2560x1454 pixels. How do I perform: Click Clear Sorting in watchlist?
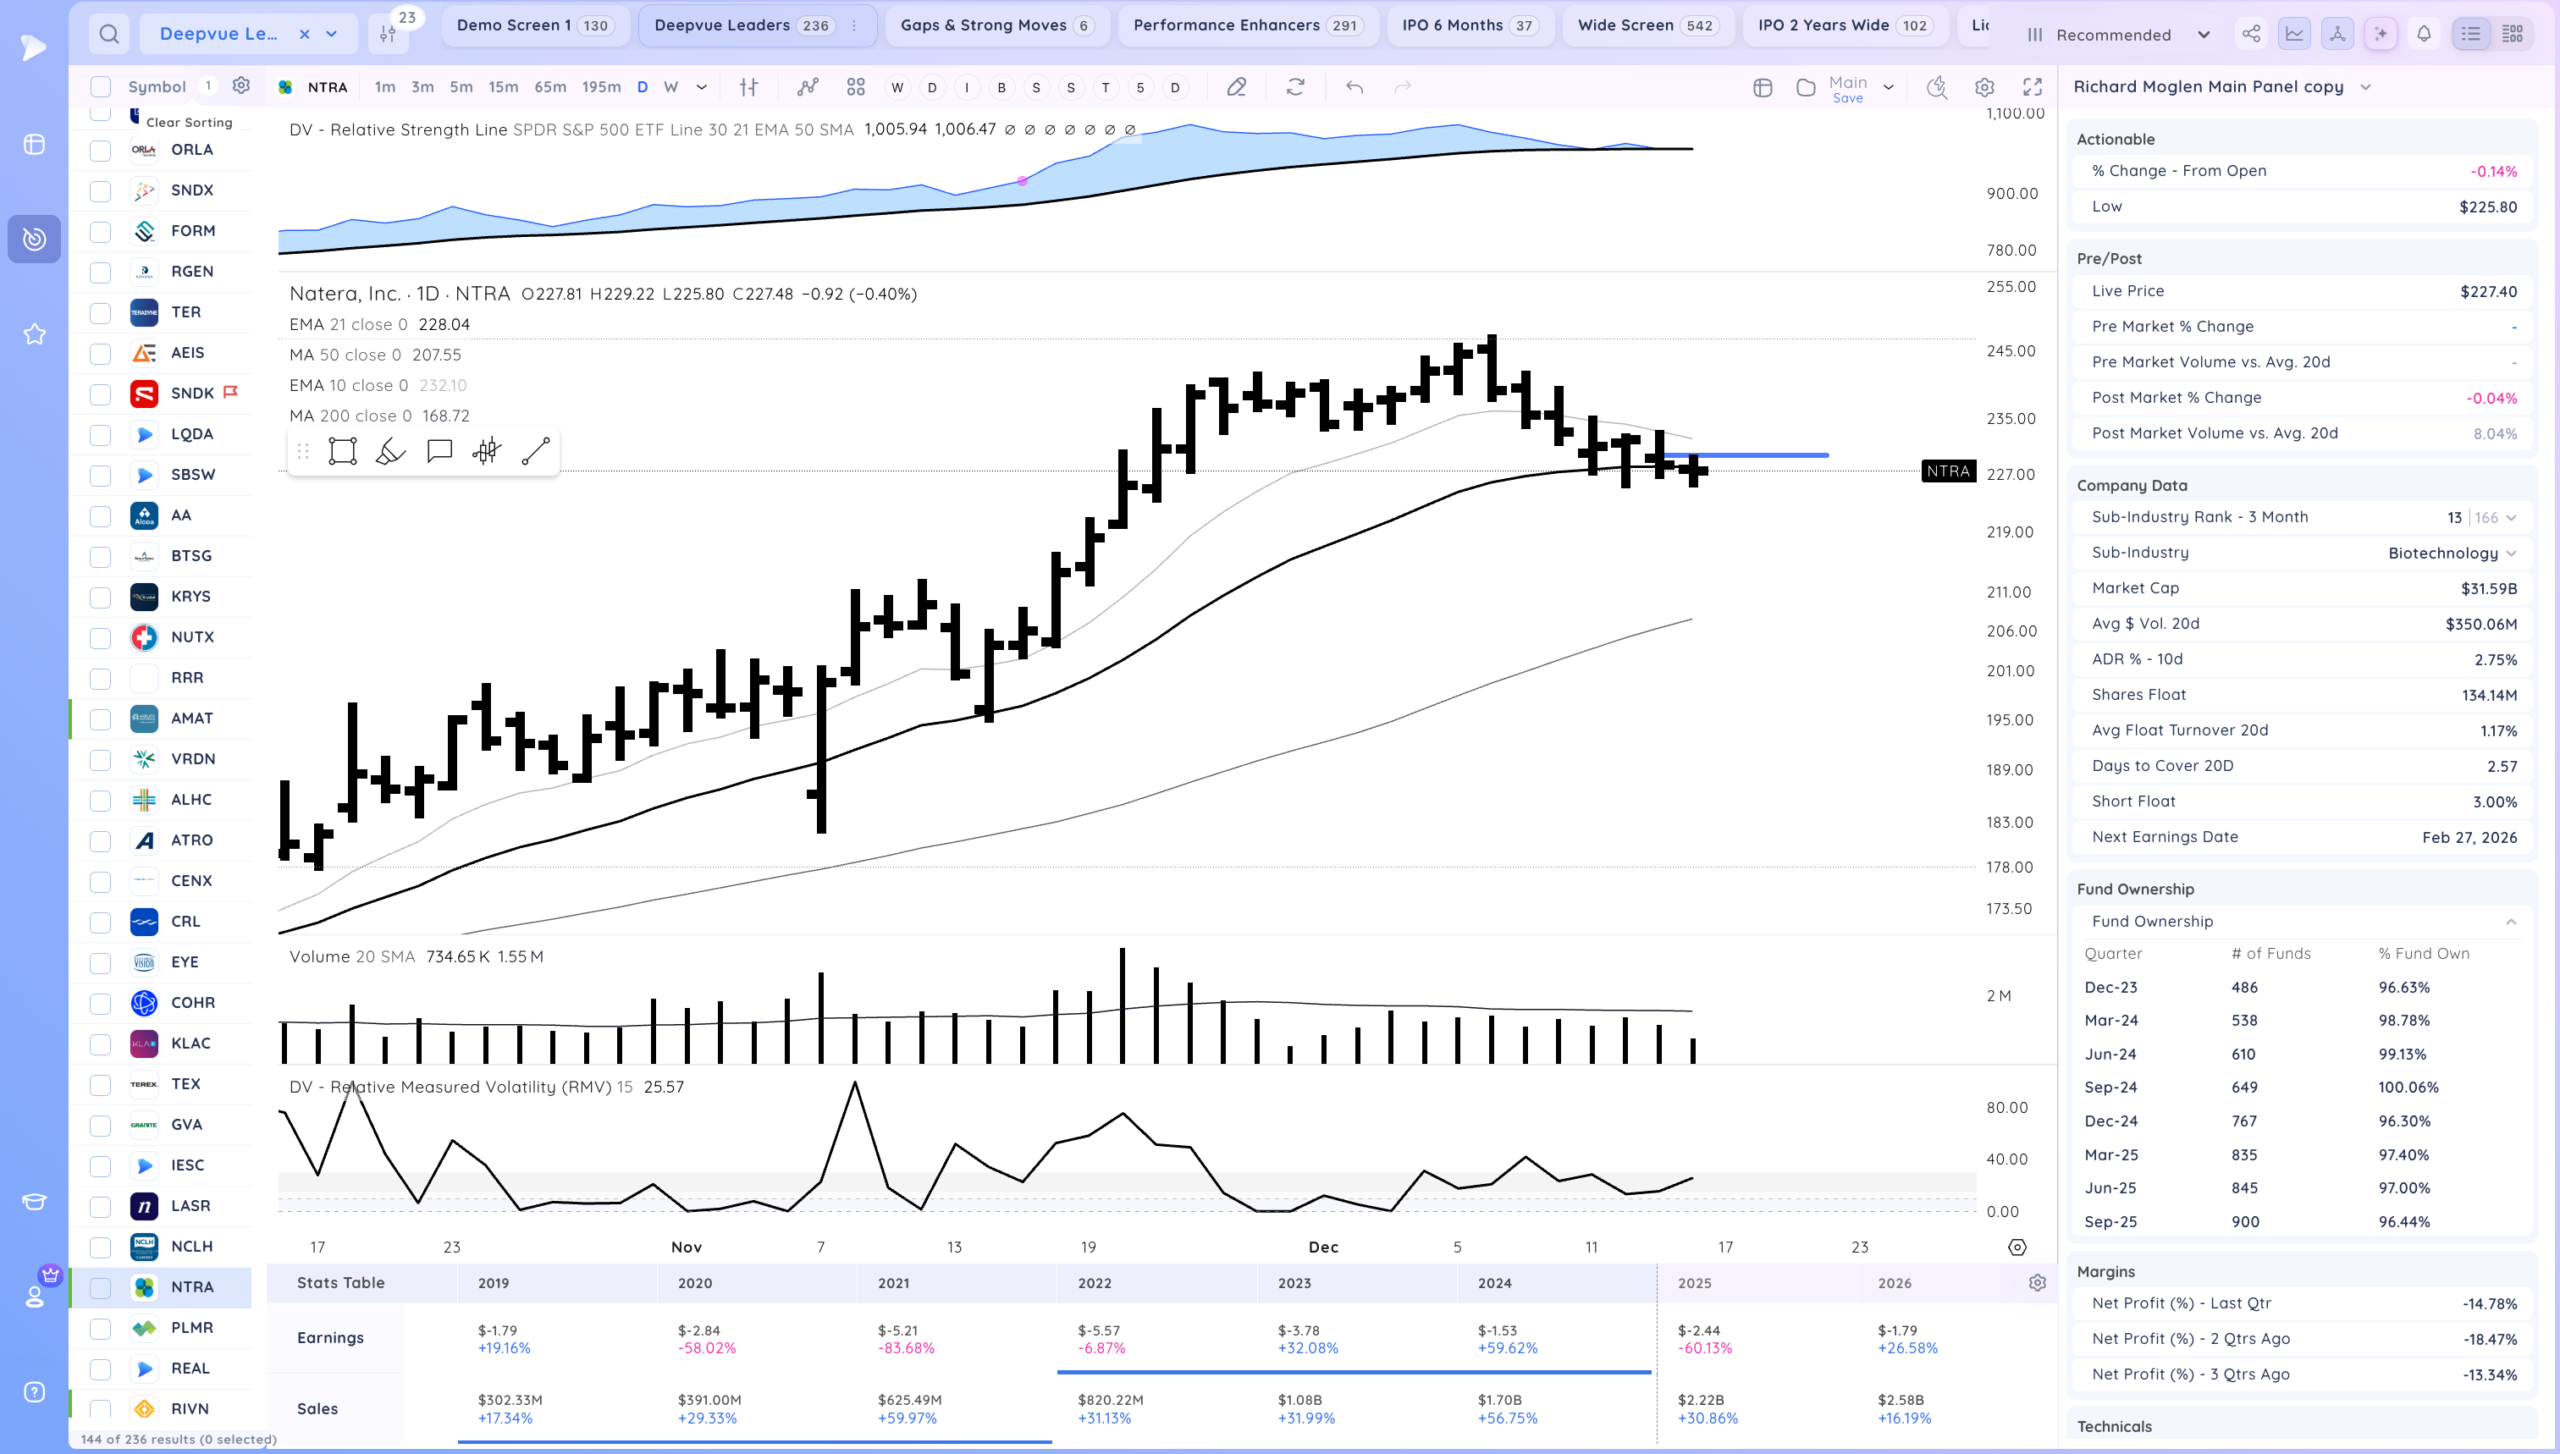(x=189, y=122)
